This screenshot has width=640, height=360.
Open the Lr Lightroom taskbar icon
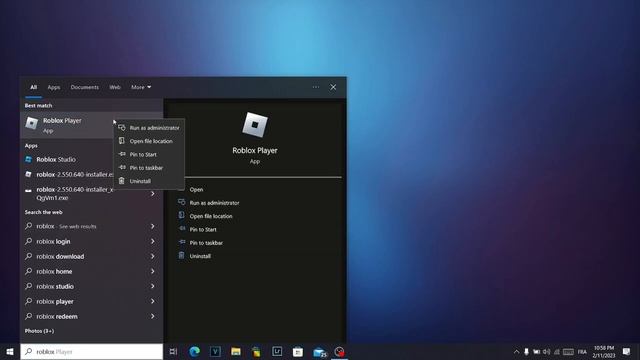click(277, 351)
